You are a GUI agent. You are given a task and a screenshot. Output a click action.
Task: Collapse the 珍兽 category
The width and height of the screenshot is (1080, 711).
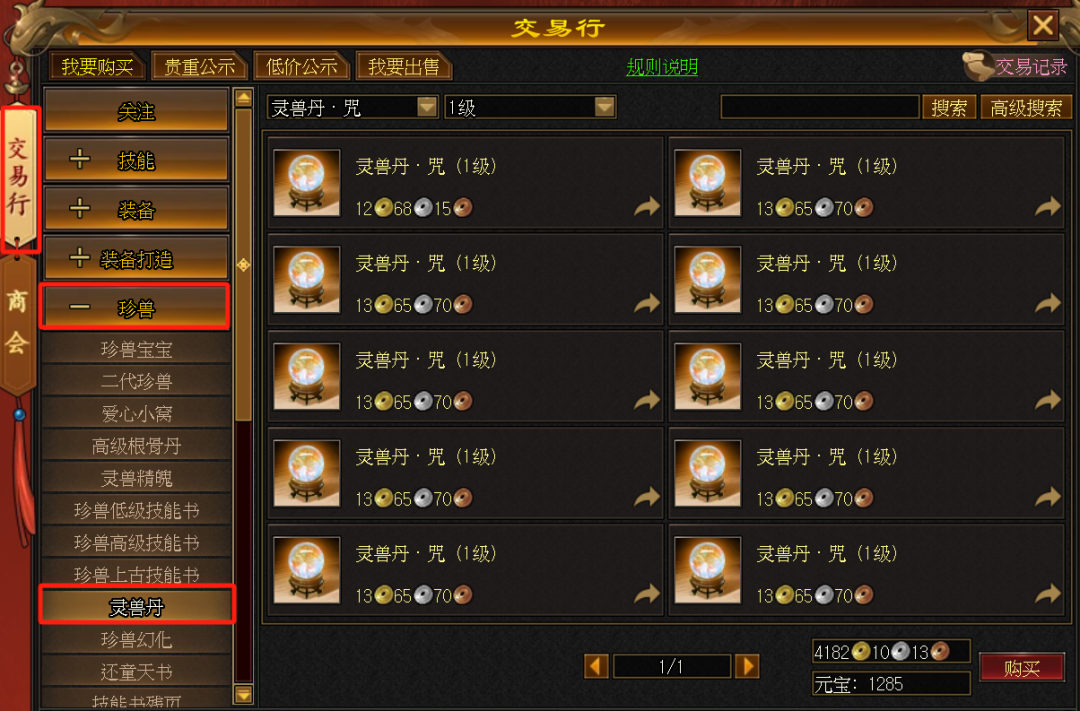[x=136, y=307]
